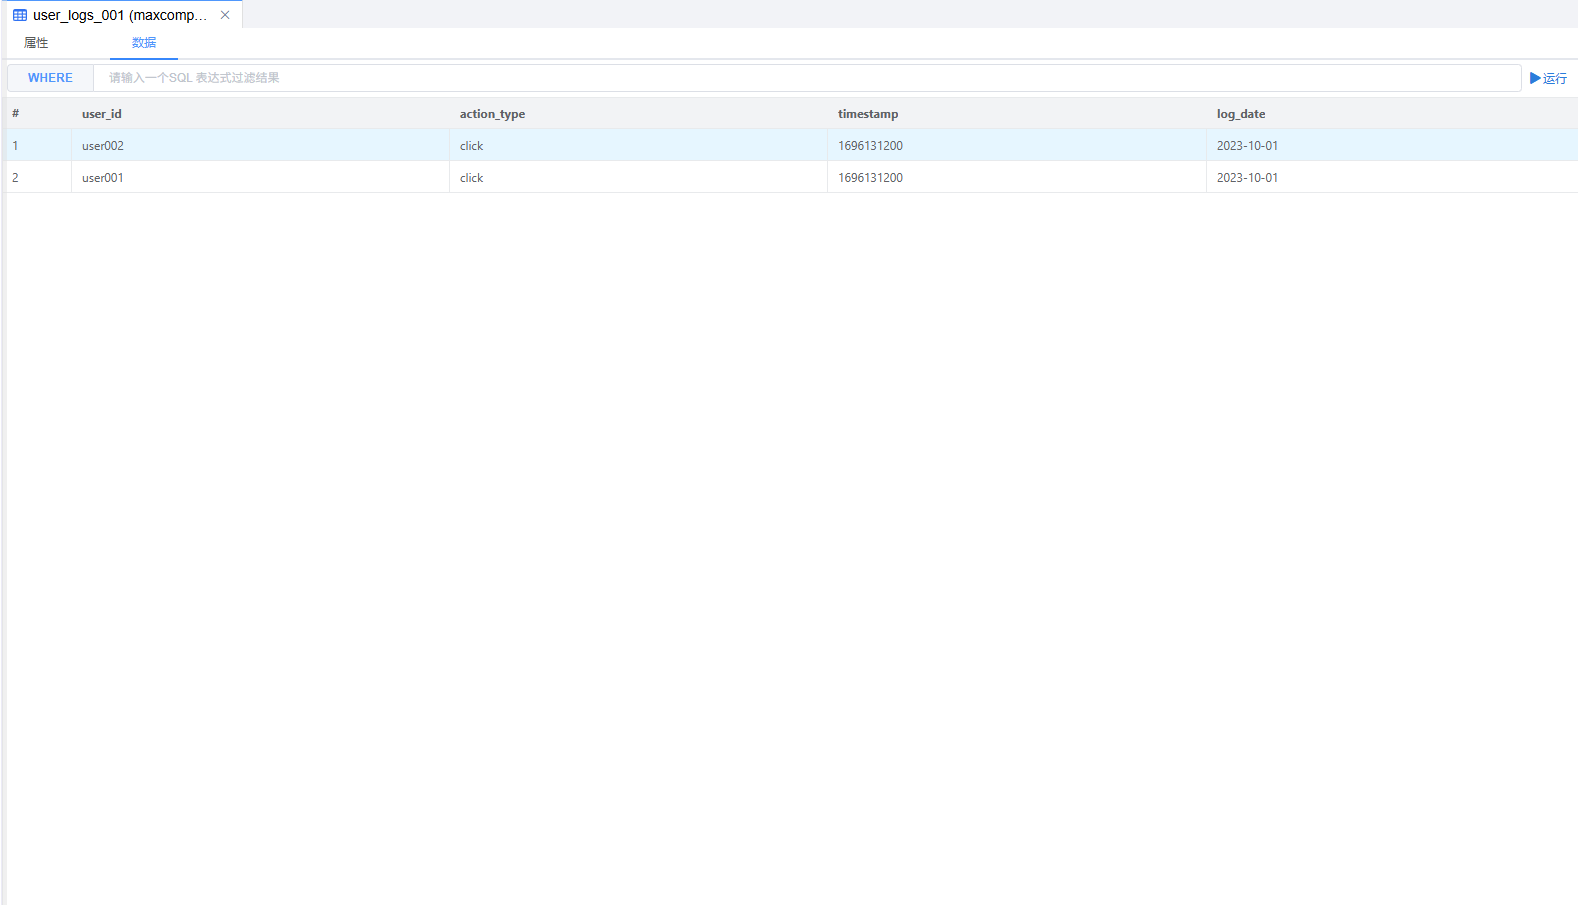Select the user_logs_001 document tab title
Screen dimensions: 1578x905
120,15
